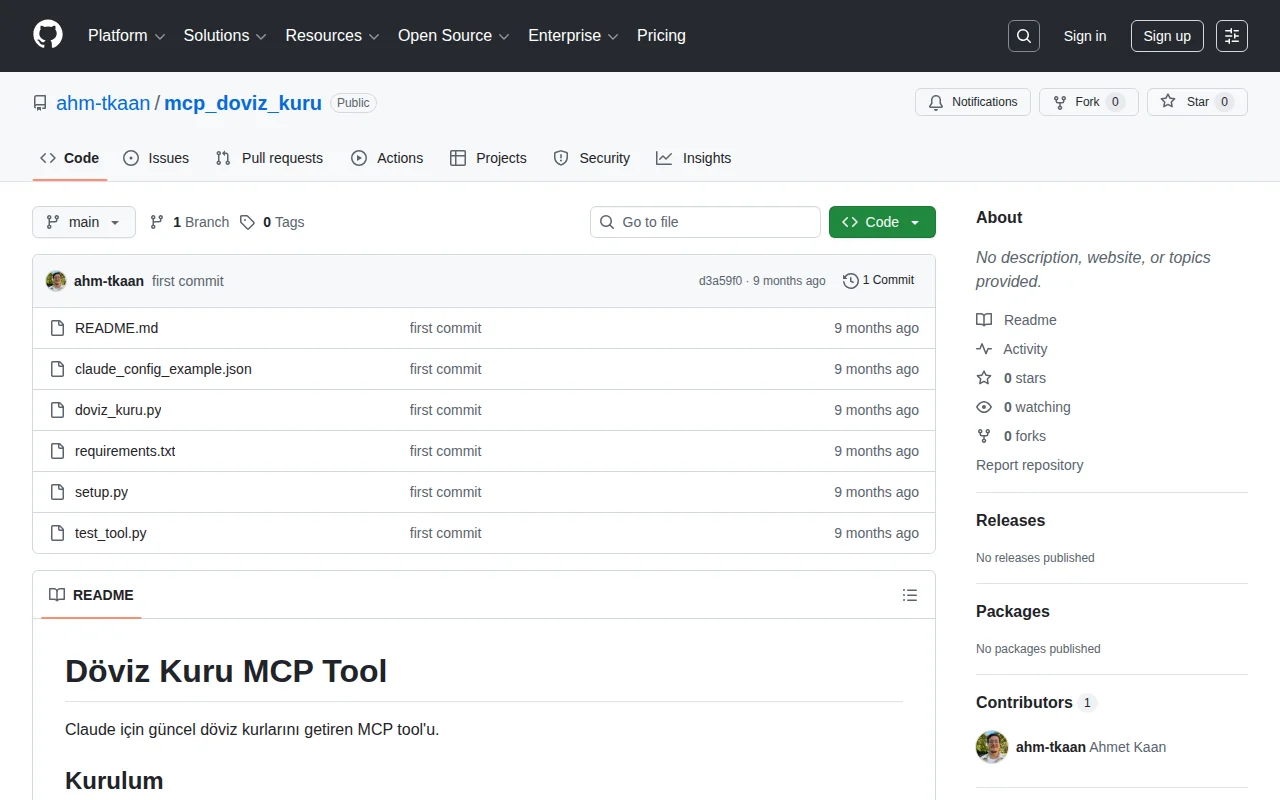Click the Notifications bell
This screenshot has width=1280, height=800.
tap(936, 101)
